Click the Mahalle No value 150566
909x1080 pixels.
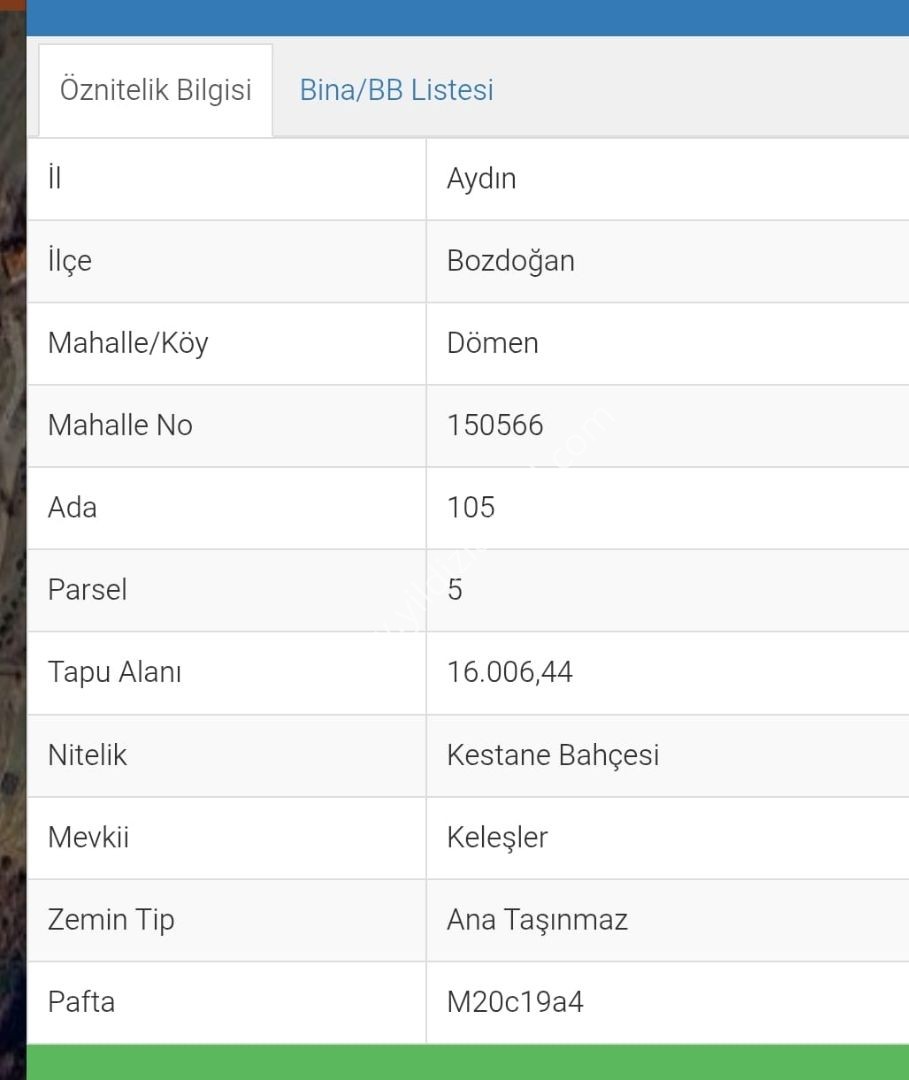point(495,425)
